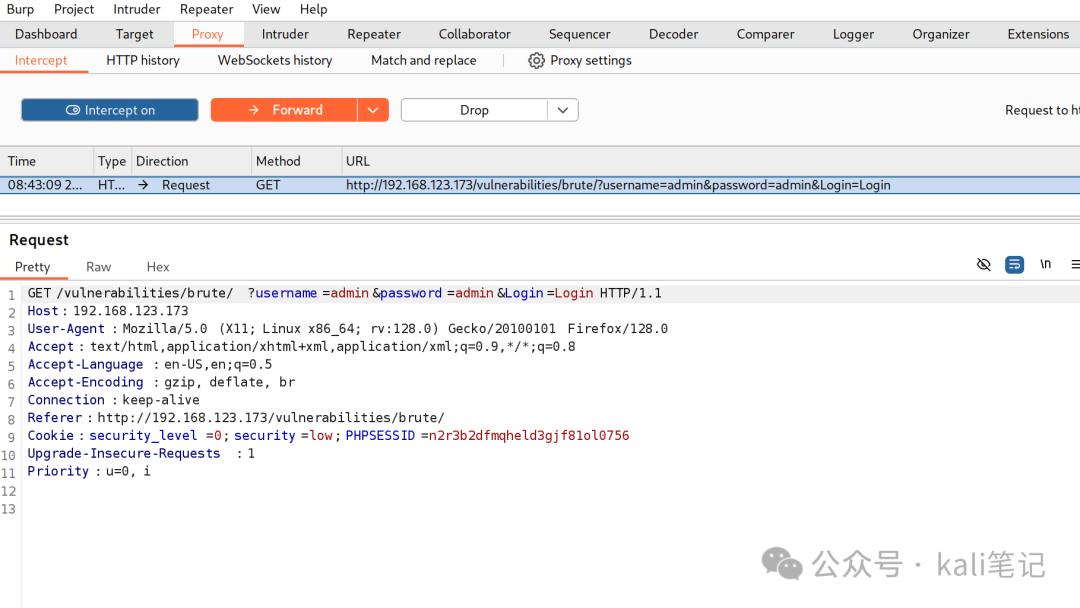Open the Logger tab

[853, 34]
